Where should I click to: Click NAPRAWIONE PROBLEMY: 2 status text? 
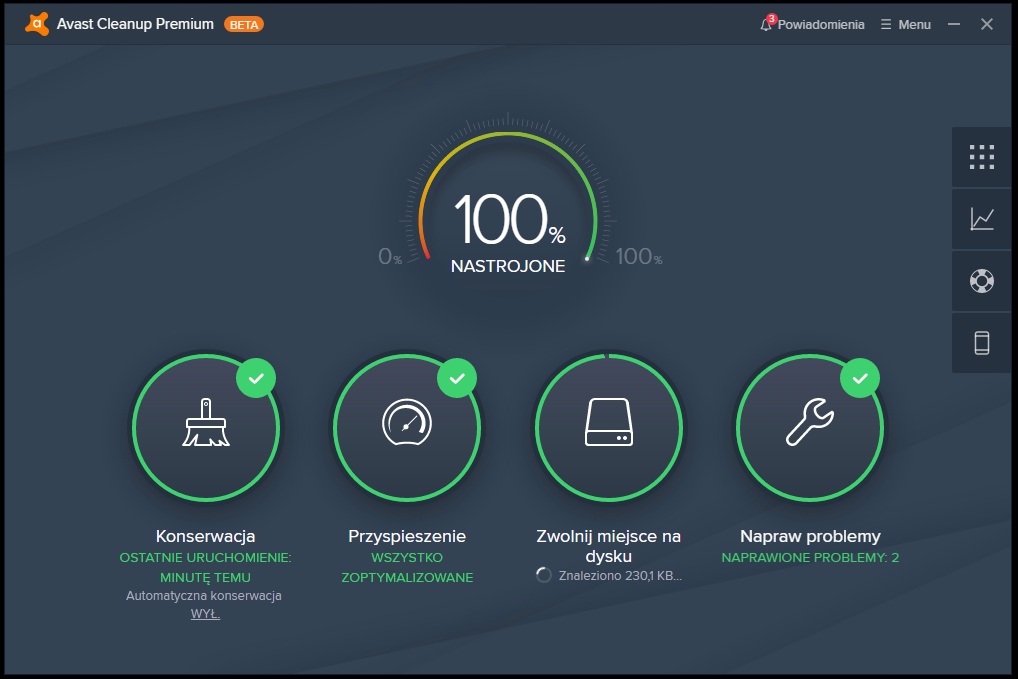[810, 558]
